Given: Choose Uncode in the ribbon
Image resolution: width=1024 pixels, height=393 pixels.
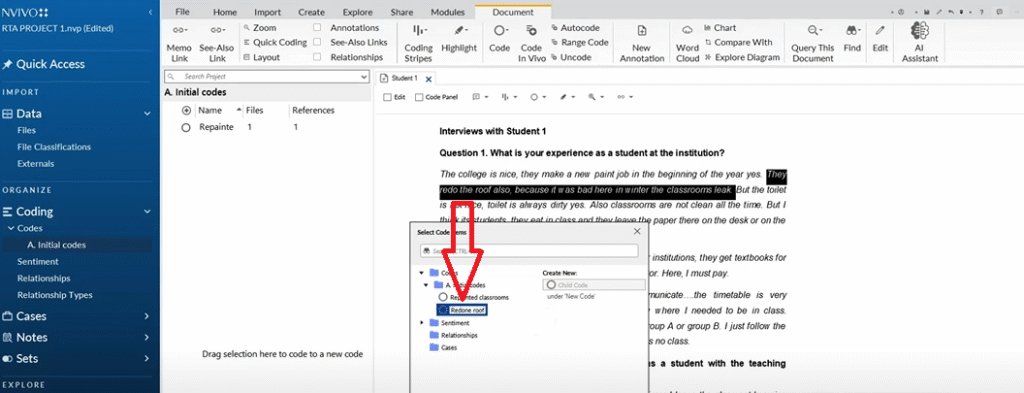Looking at the screenshot, I should click(571, 57).
